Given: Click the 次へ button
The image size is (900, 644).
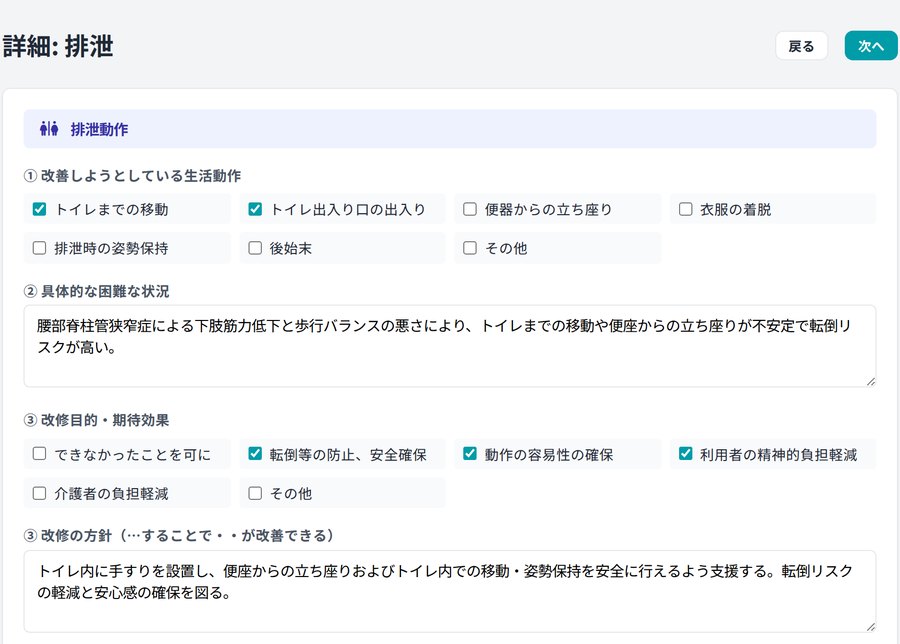Looking at the screenshot, I should (x=871, y=46).
